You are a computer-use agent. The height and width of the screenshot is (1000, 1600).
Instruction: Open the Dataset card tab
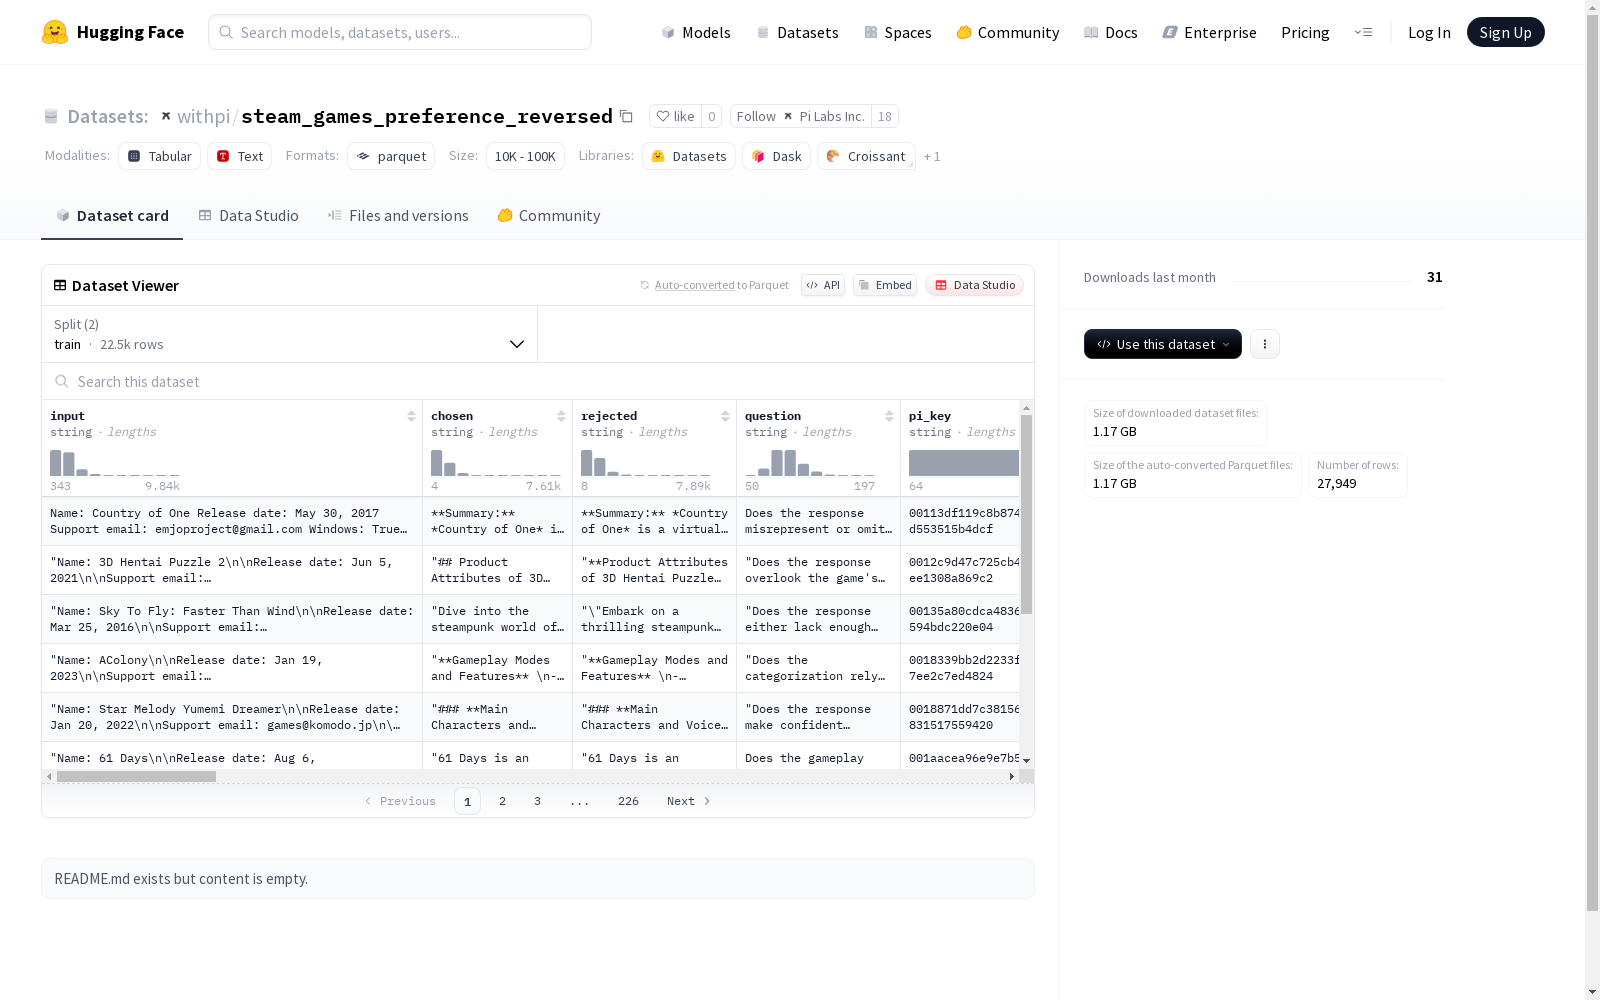[x=112, y=215]
